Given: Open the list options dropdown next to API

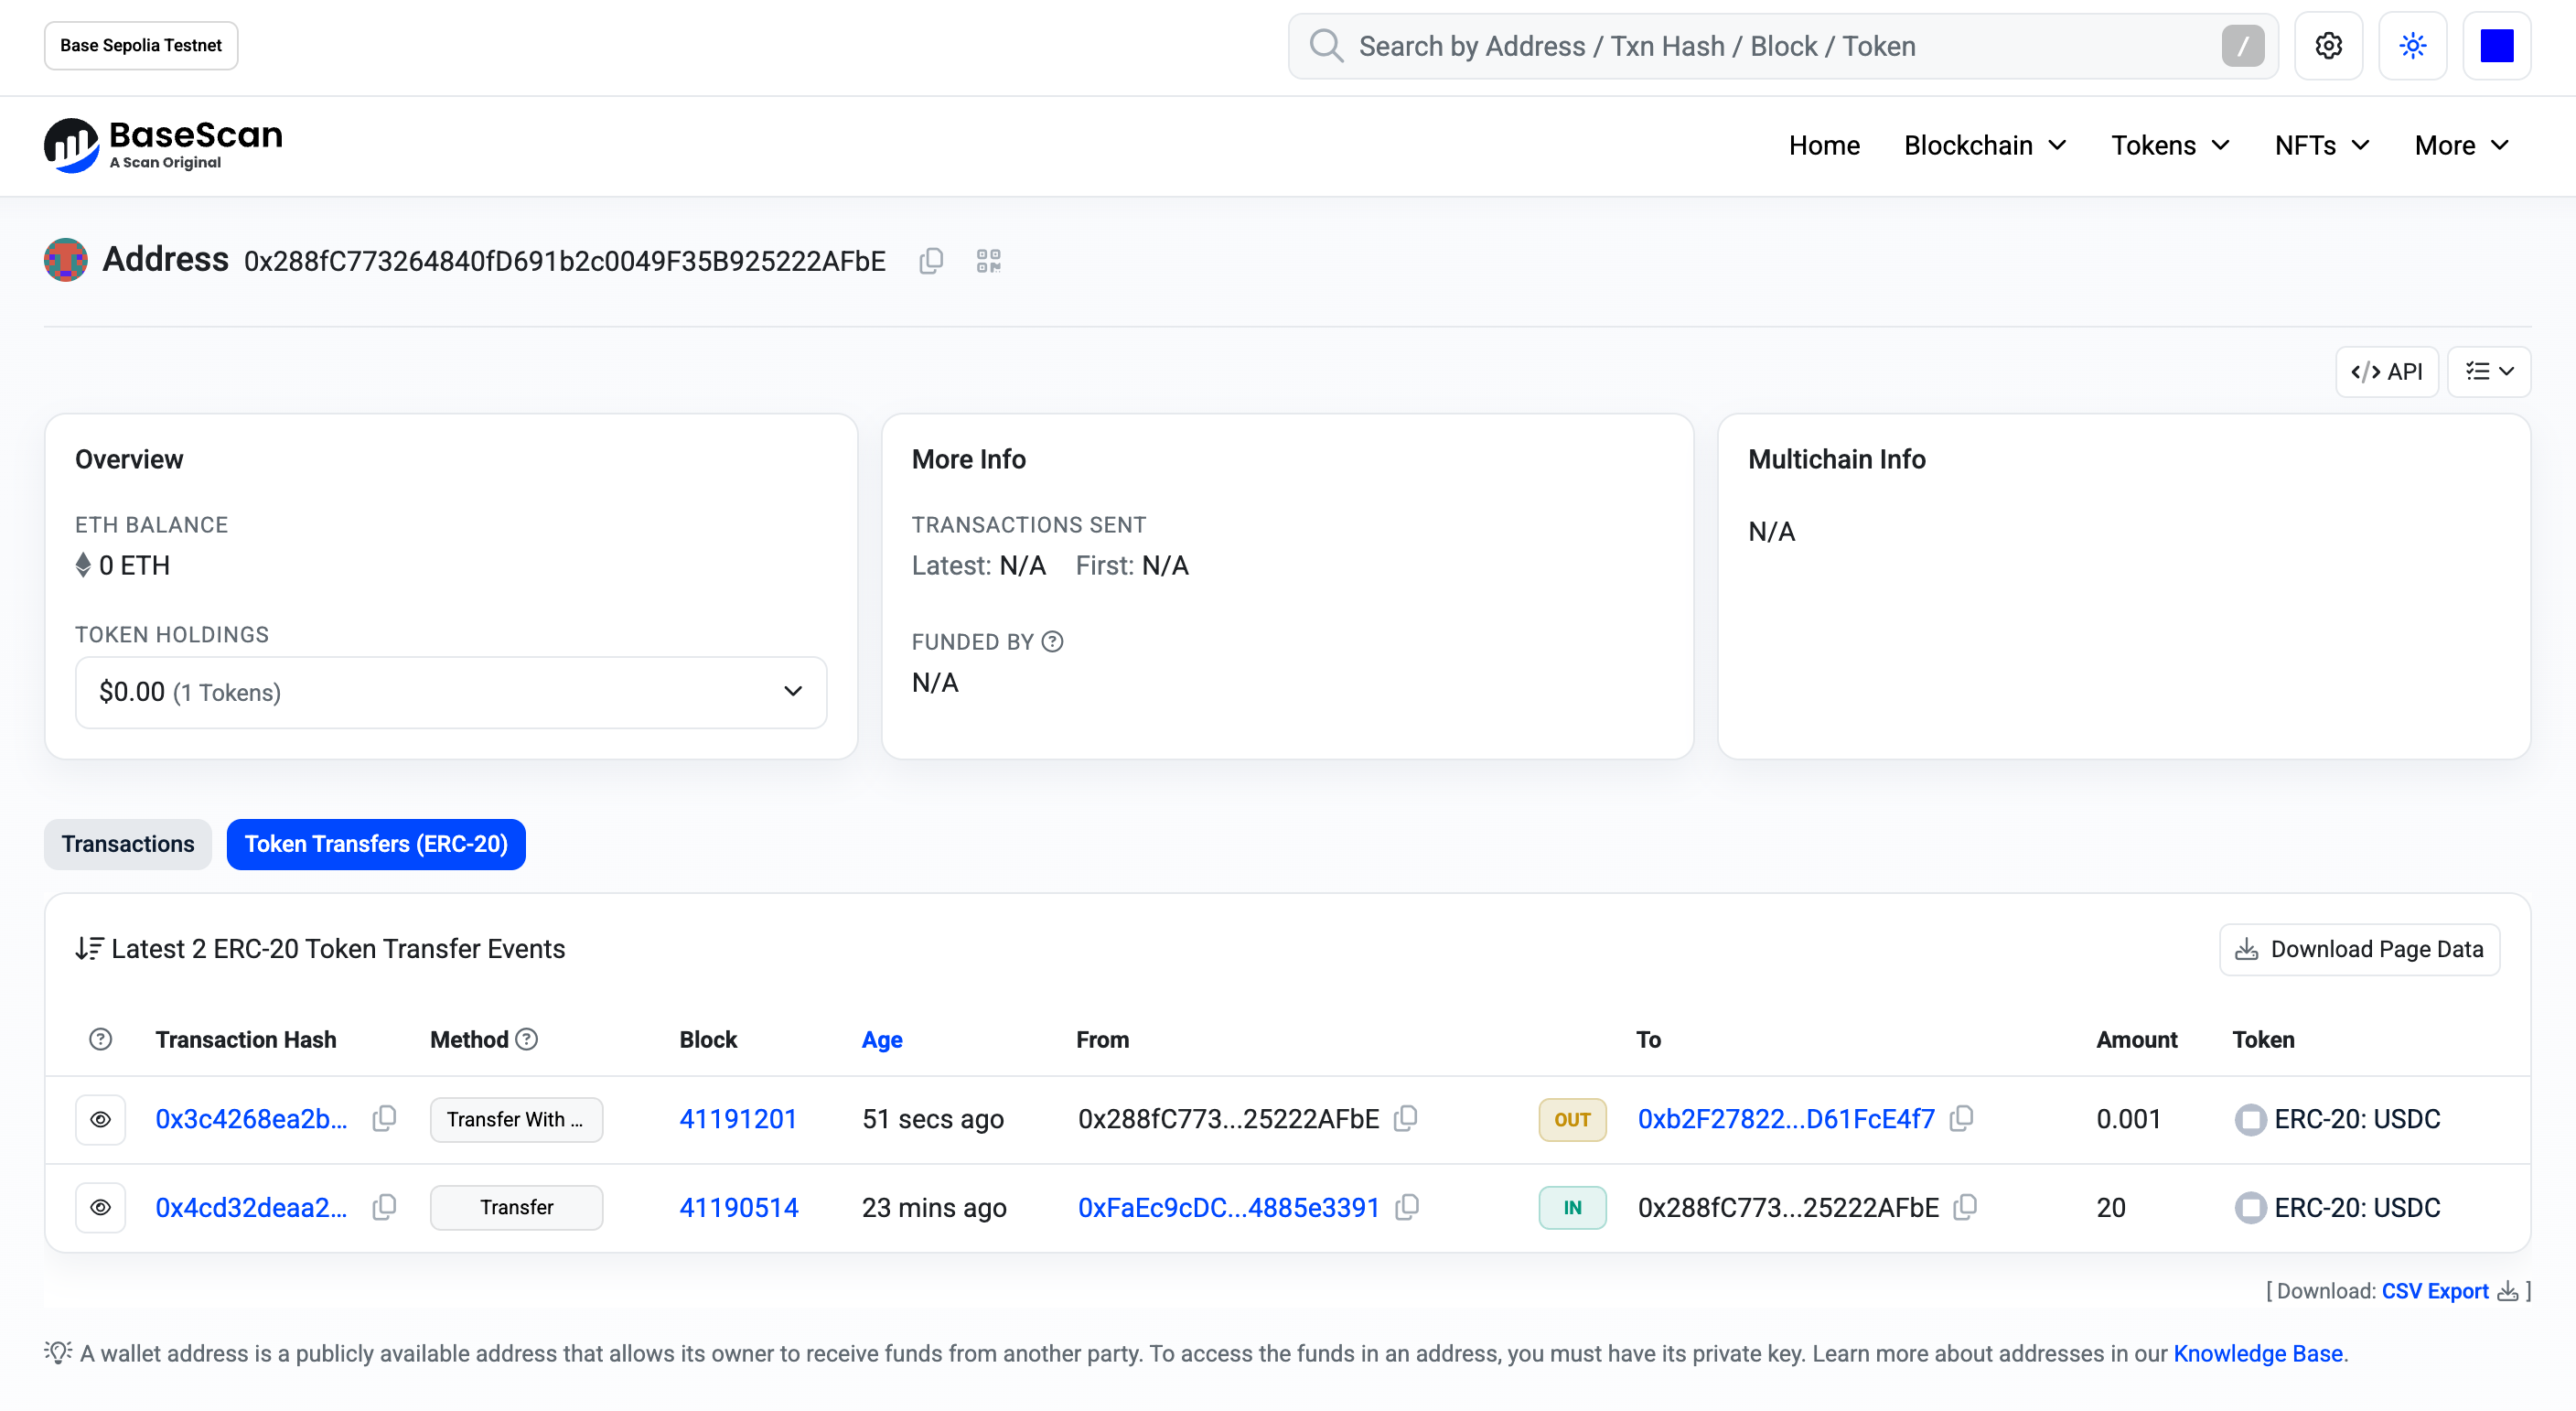Looking at the screenshot, I should point(2489,372).
